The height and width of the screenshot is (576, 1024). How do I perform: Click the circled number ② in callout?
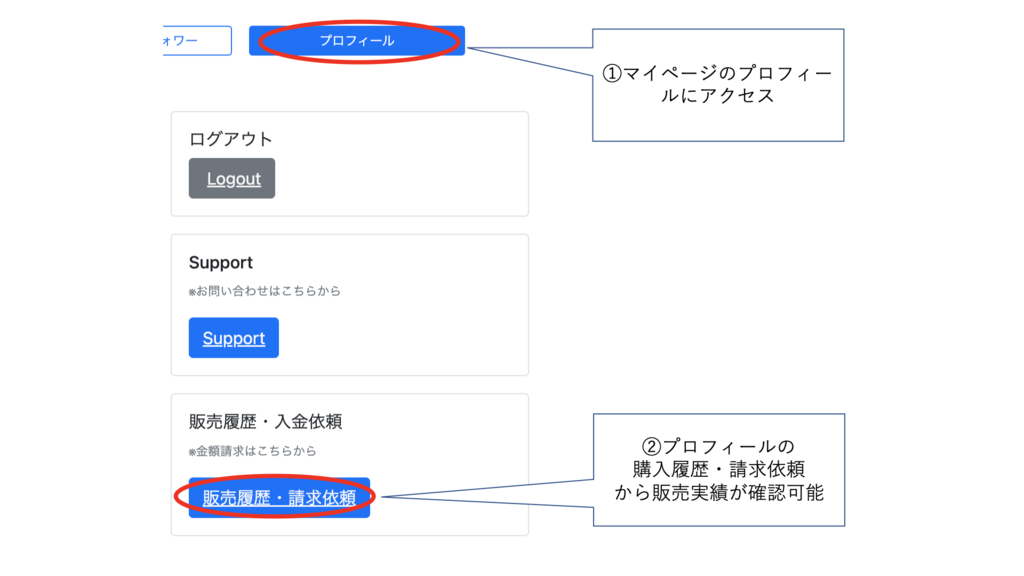(x=650, y=446)
